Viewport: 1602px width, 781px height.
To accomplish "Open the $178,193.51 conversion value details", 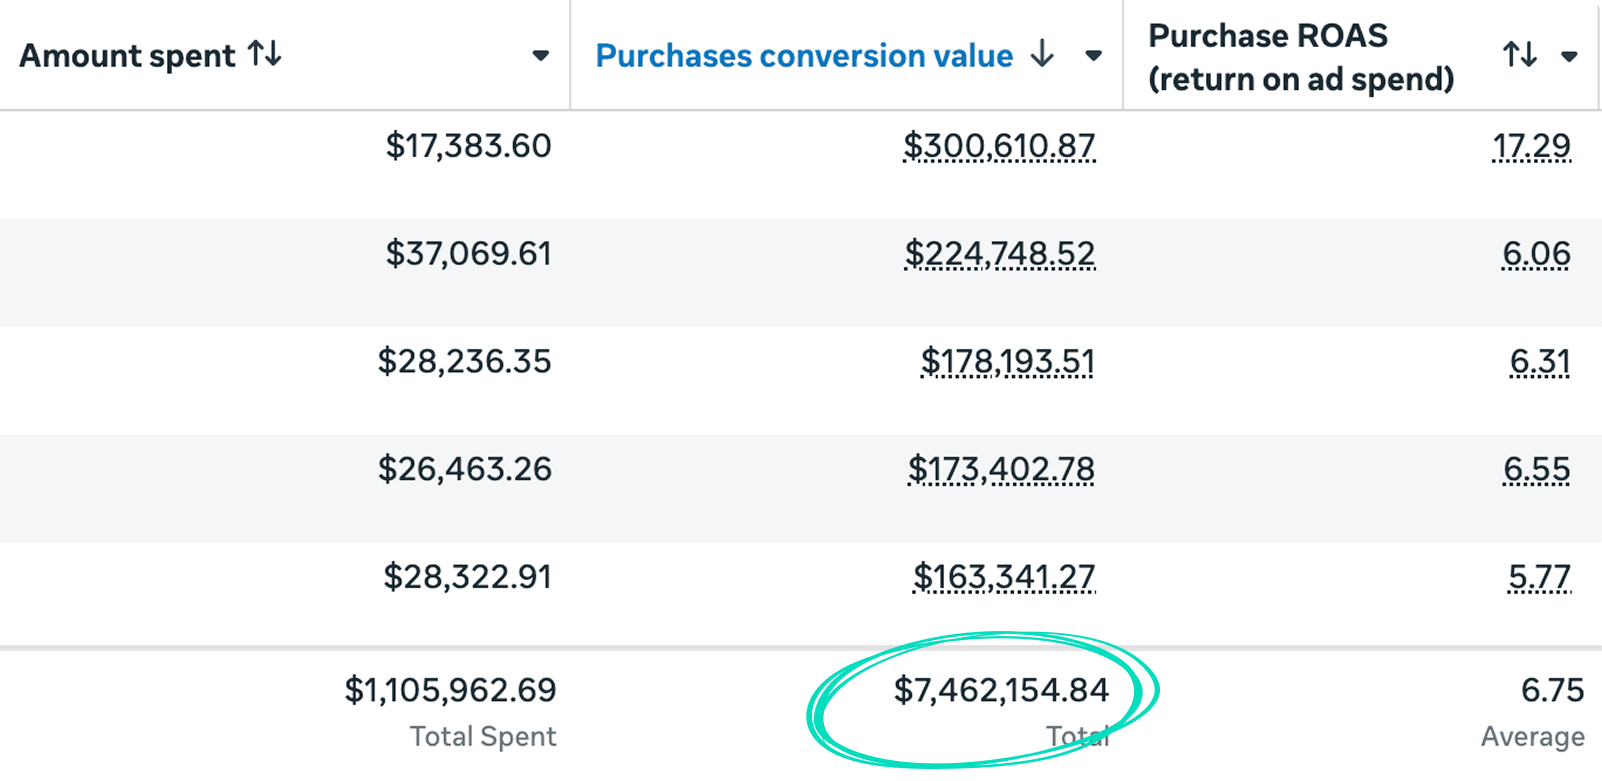I will click(x=1007, y=362).
